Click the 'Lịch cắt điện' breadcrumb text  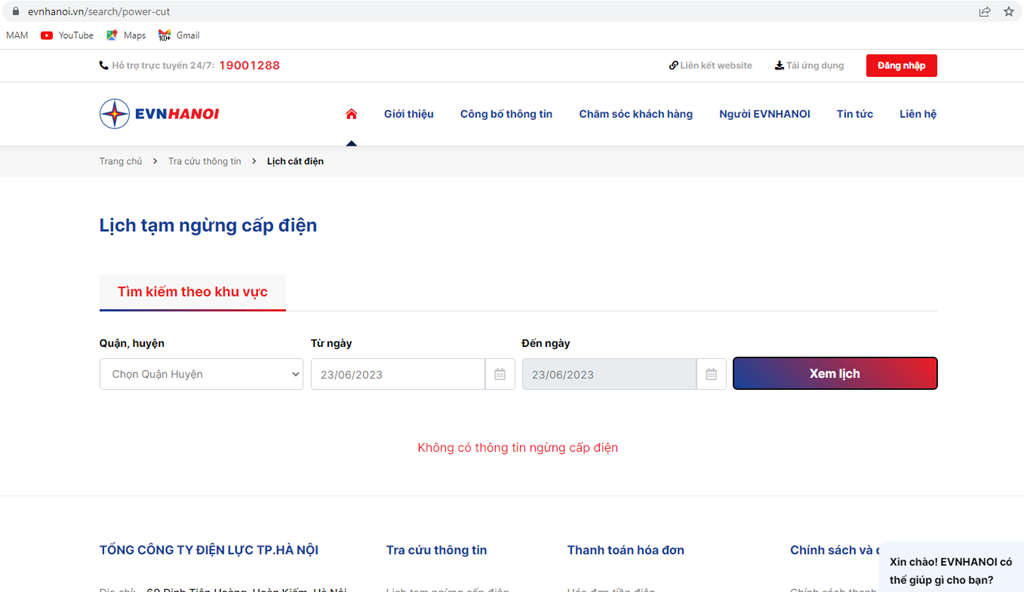(x=295, y=161)
